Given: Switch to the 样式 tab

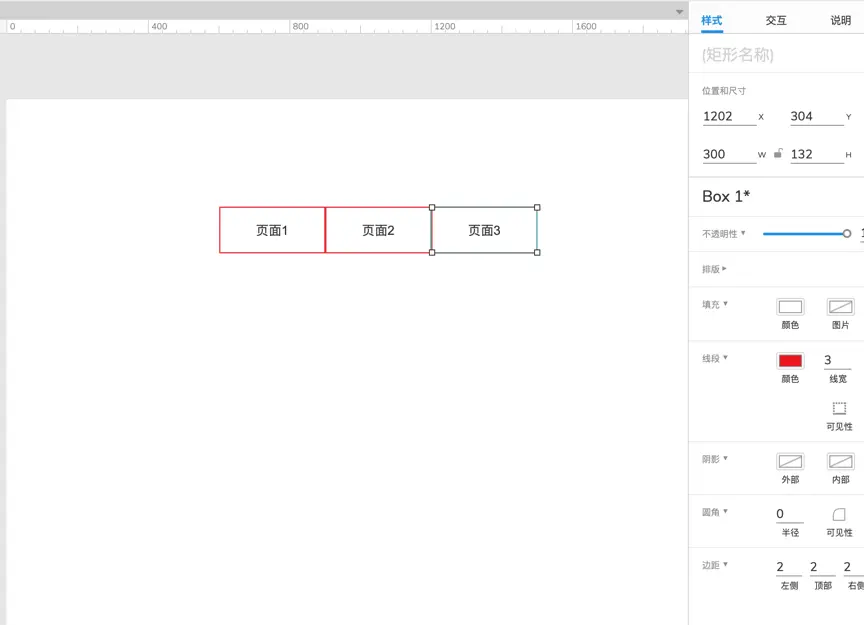Looking at the screenshot, I should [x=711, y=20].
